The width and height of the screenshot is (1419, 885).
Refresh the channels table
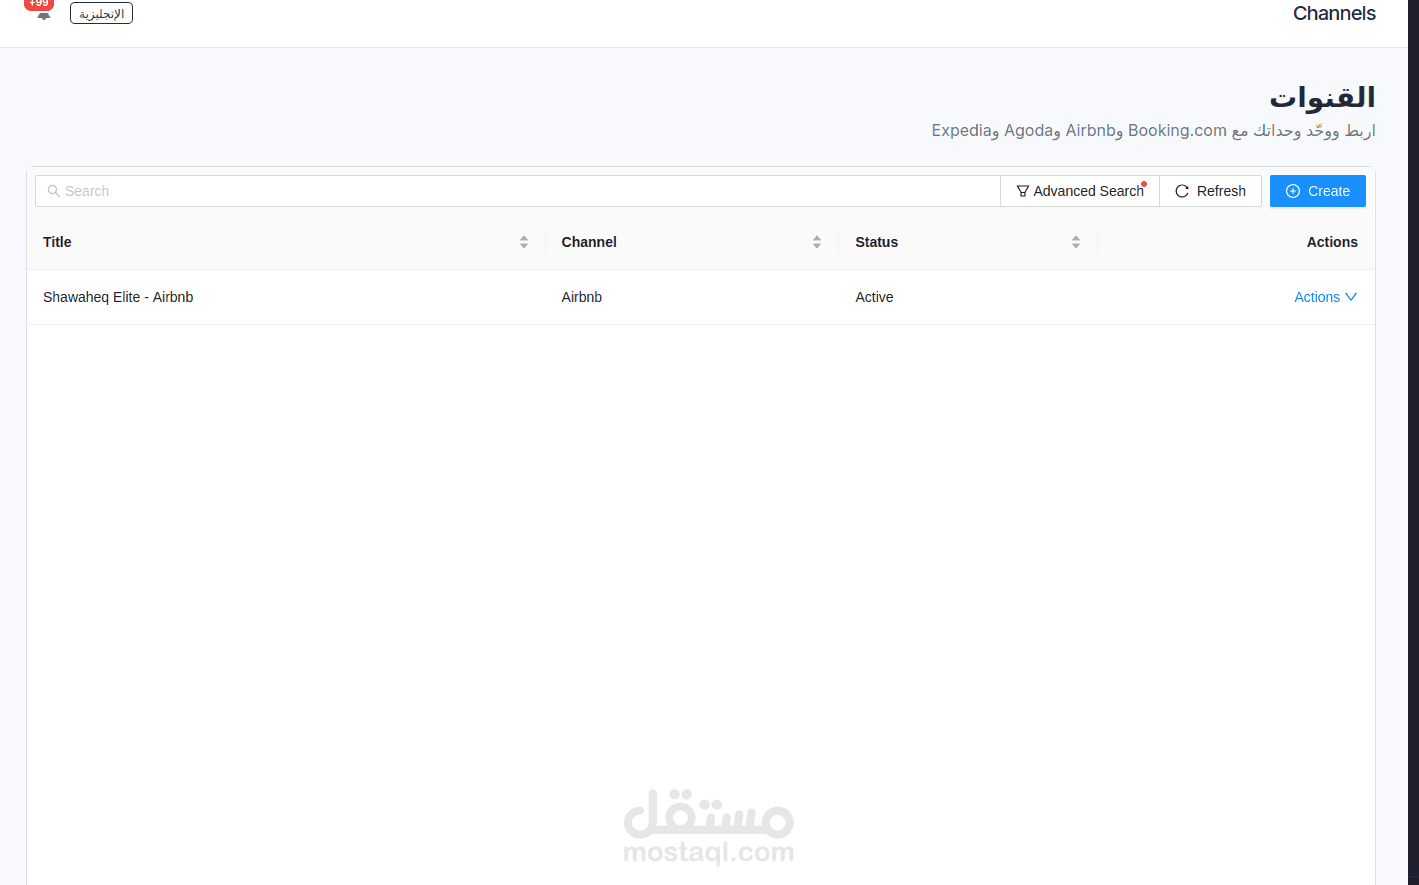point(1210,191)
